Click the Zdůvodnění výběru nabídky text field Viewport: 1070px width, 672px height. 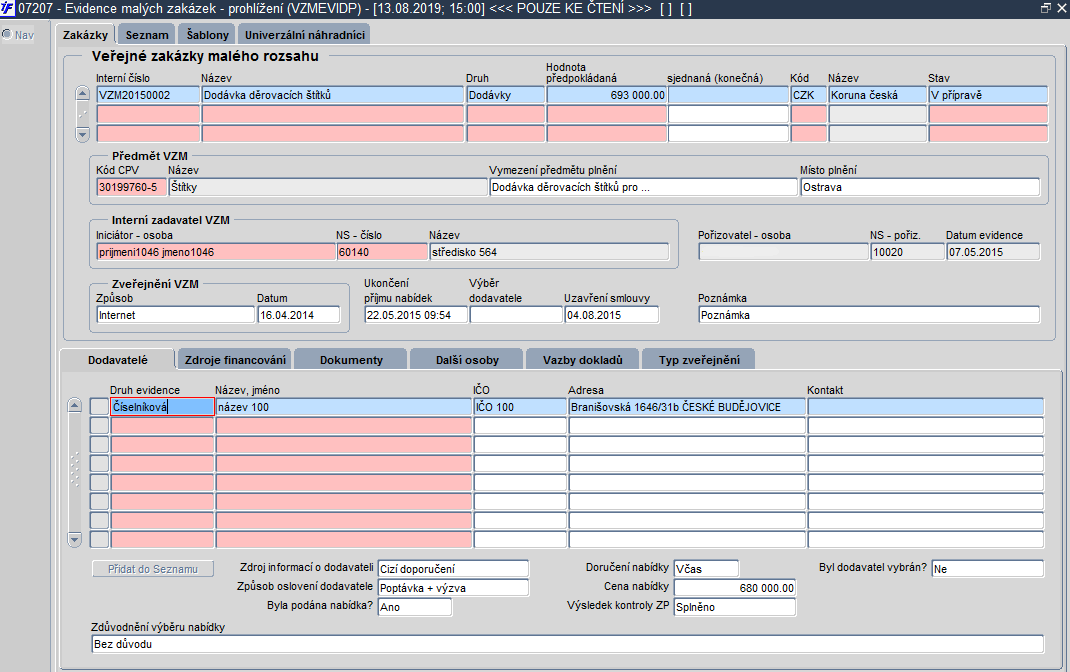tap(568, 644)
